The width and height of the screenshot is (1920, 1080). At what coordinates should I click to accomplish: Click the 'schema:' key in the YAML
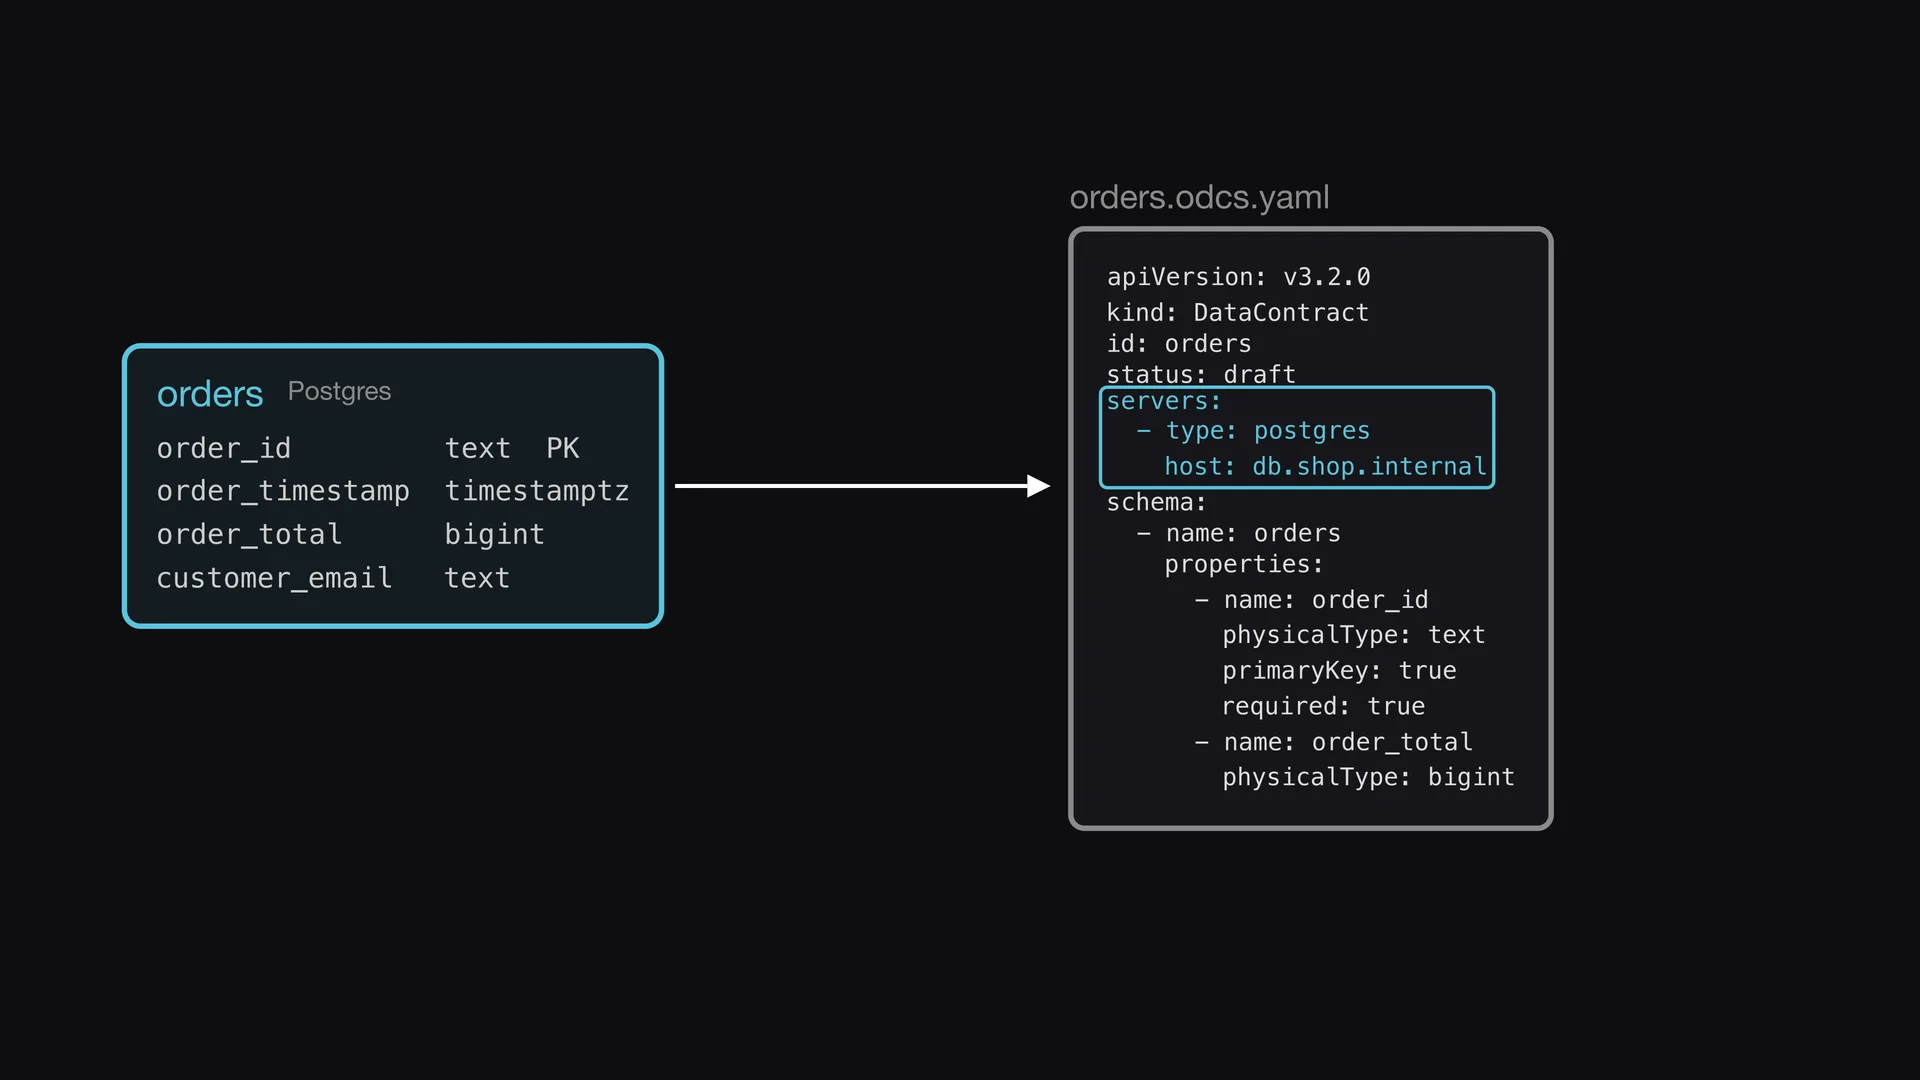click(1156, 502)
